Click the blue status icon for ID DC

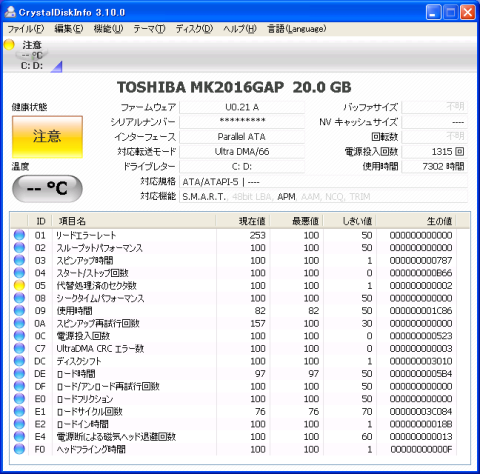pyautogui.click(x=19, y=361)
